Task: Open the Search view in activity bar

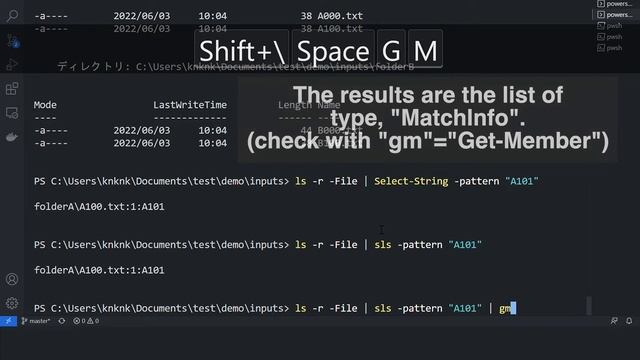Action: pos(12,16)
